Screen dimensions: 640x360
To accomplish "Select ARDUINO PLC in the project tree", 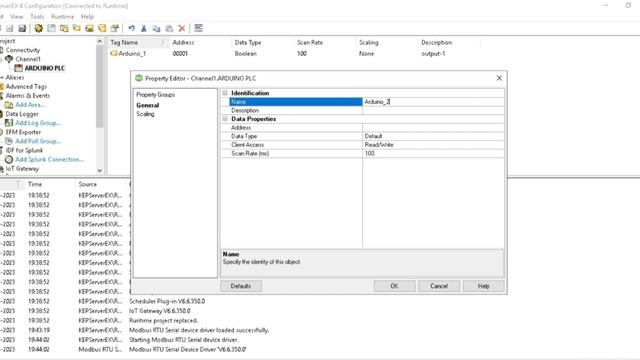I will coord(44,68).
